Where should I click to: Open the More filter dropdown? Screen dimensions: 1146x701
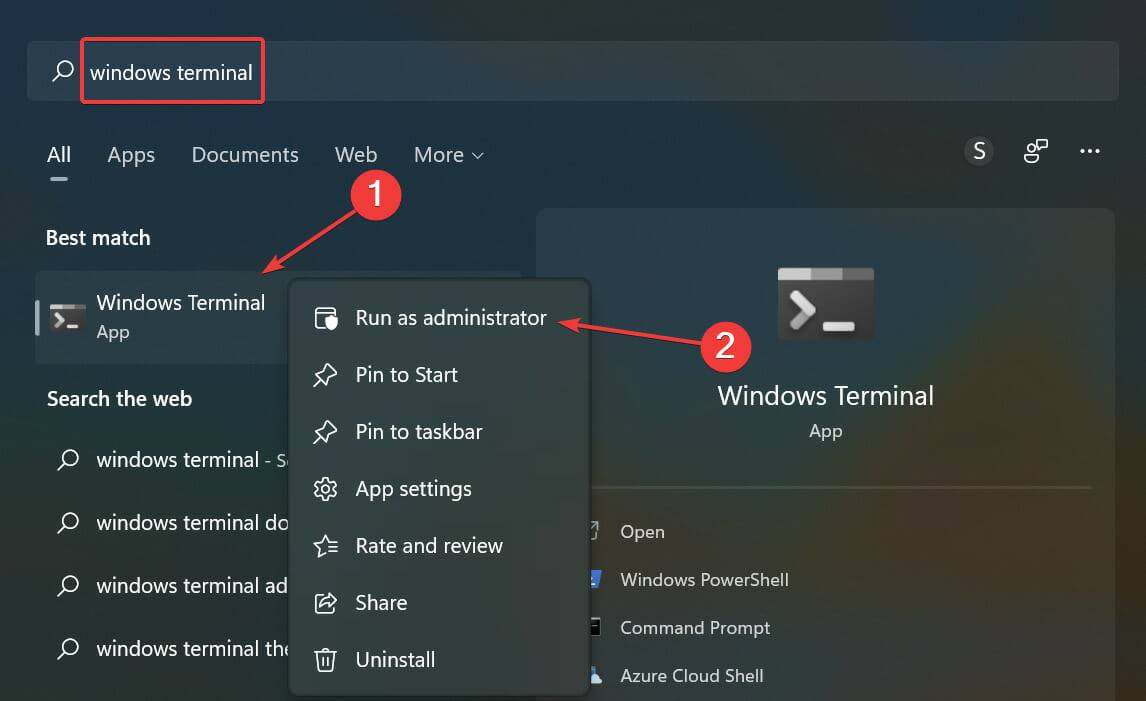pos(447,155)
